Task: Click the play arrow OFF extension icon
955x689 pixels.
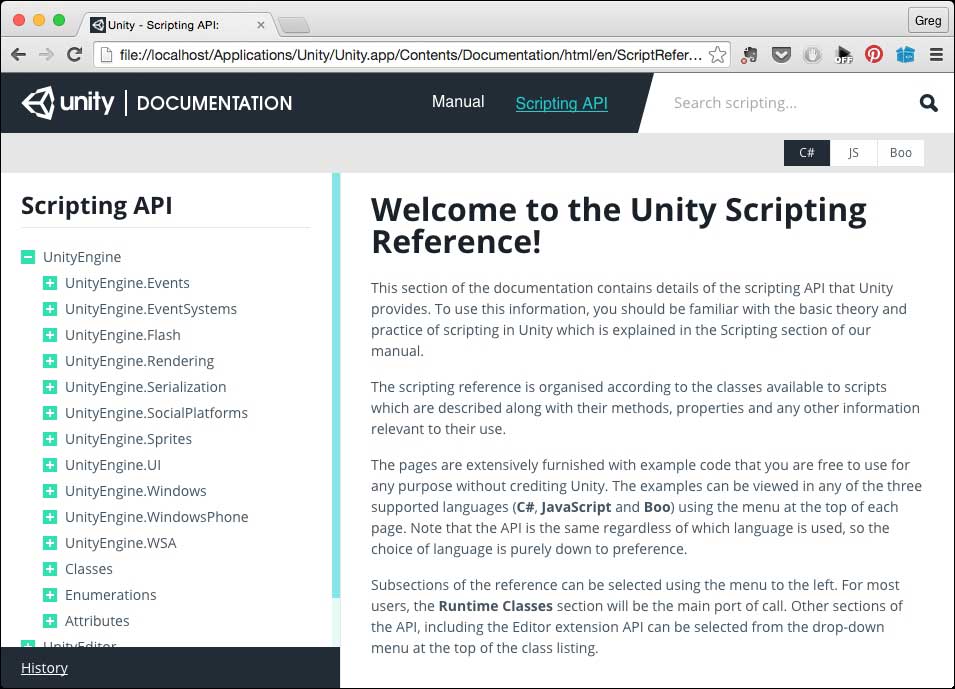Action: (x=844, y=55)
